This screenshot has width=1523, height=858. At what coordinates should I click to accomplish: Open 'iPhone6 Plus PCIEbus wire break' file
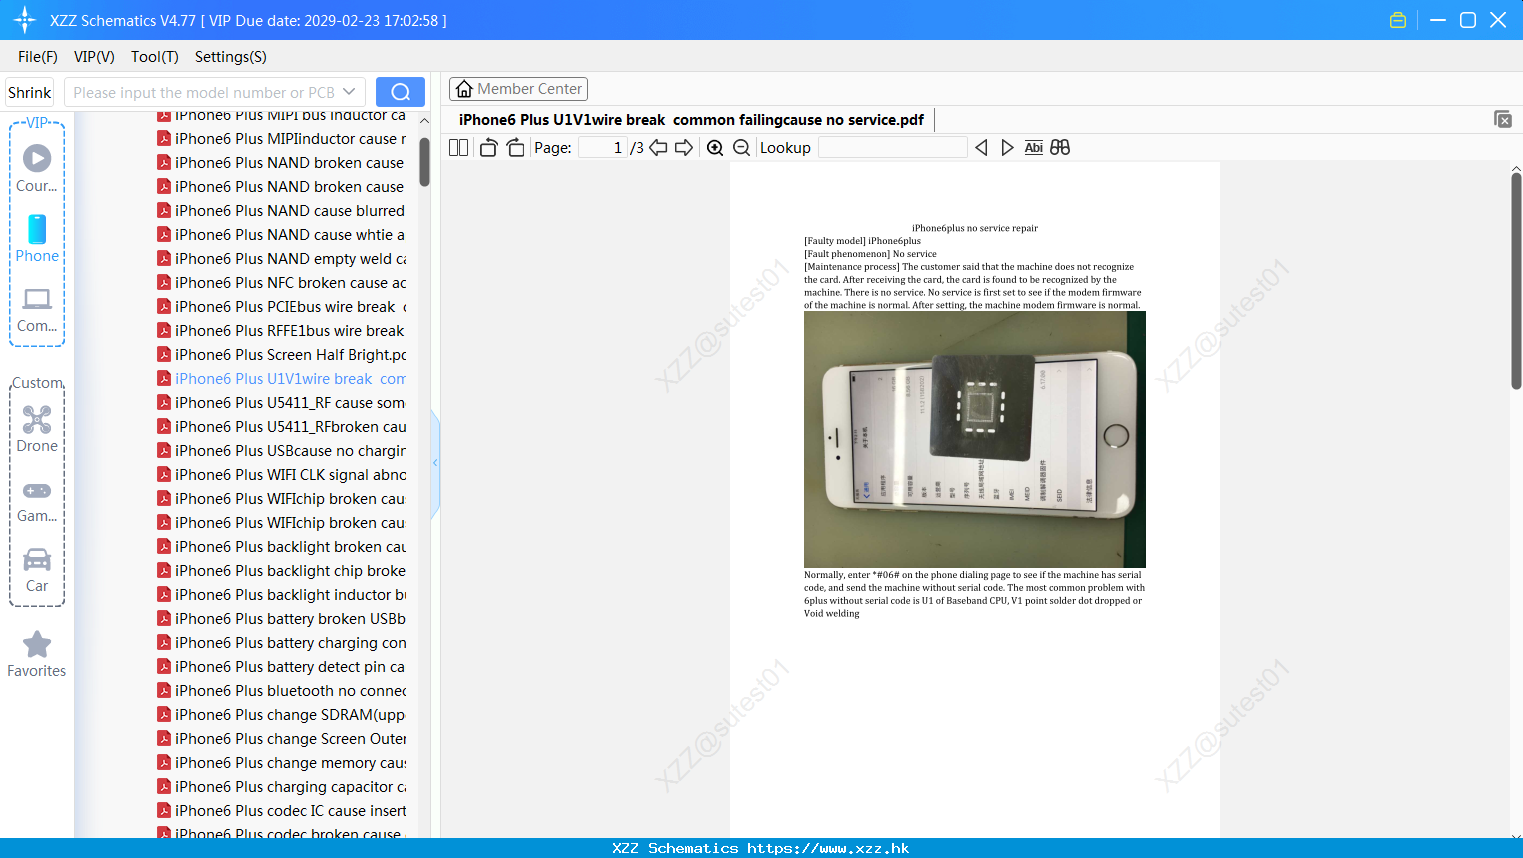click(282, 307)
